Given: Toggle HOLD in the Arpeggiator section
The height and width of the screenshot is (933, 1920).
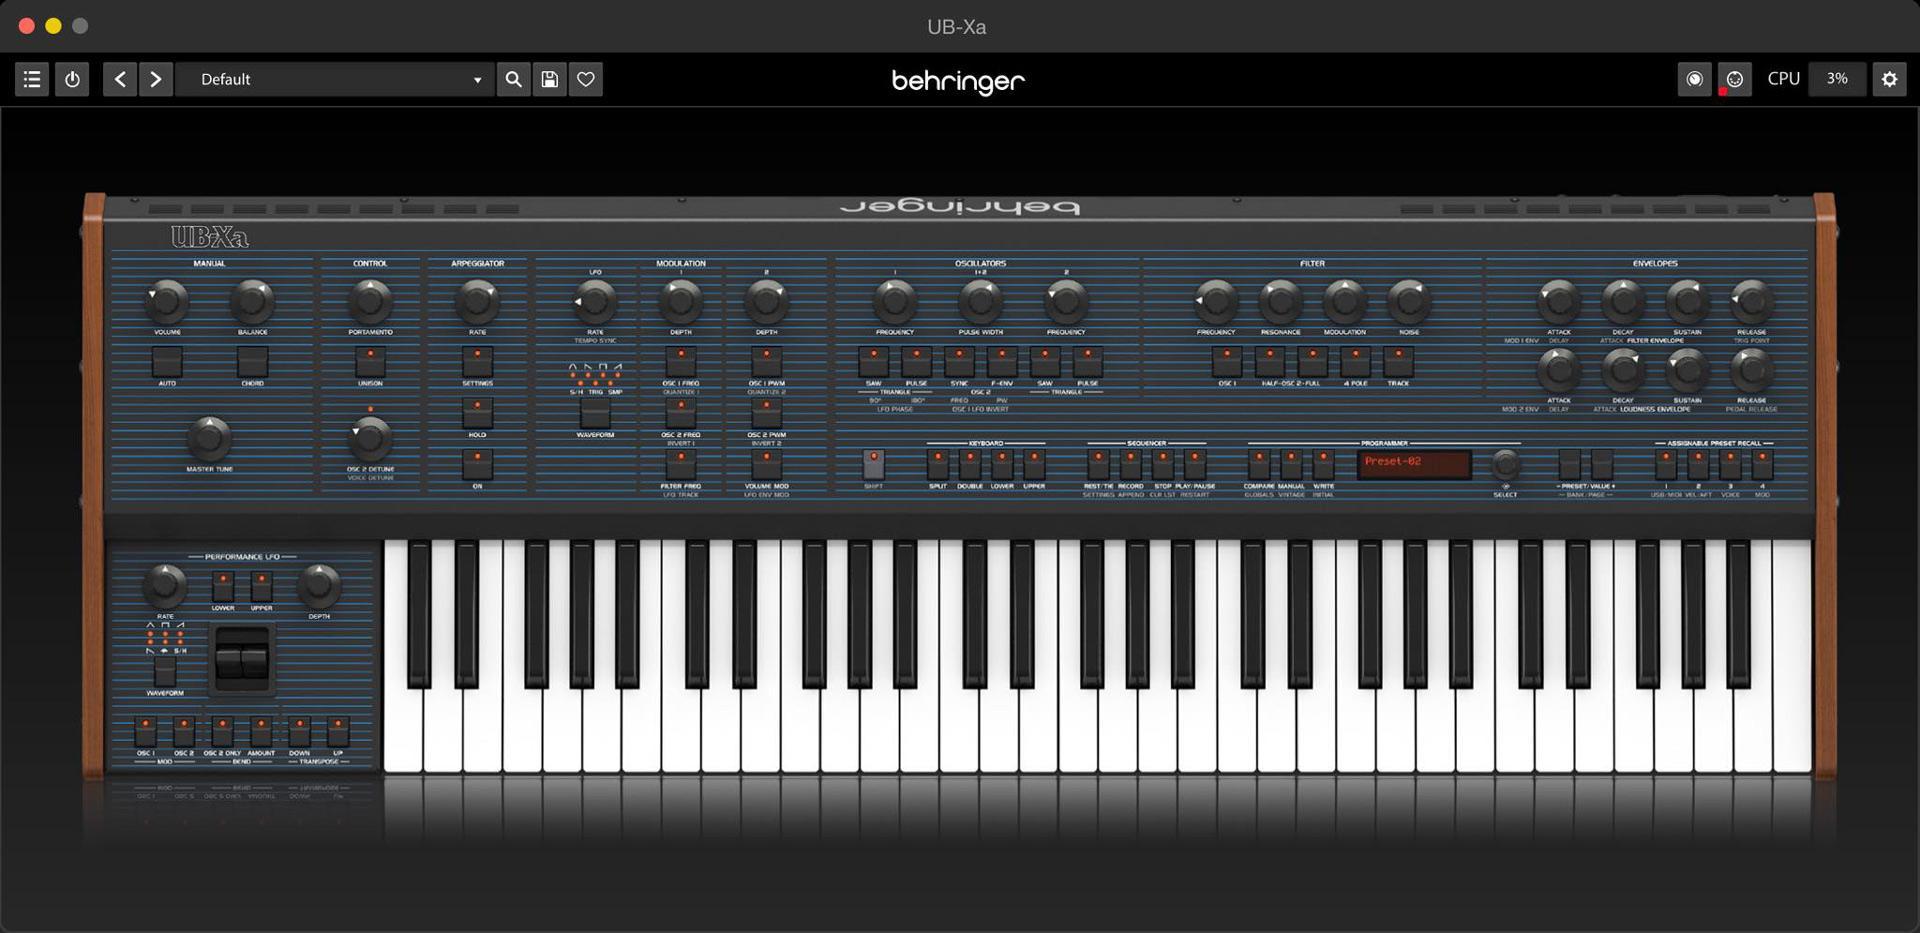Looking at the screenshot, I should point(477,414).
